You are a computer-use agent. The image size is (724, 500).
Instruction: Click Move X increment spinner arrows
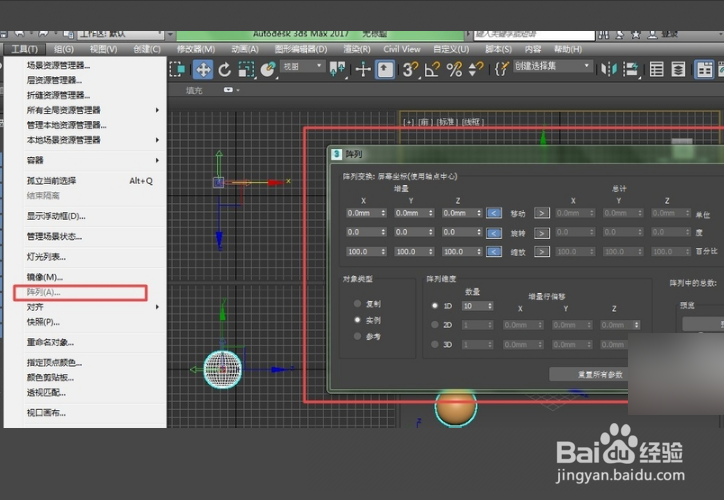coord(383,213)
